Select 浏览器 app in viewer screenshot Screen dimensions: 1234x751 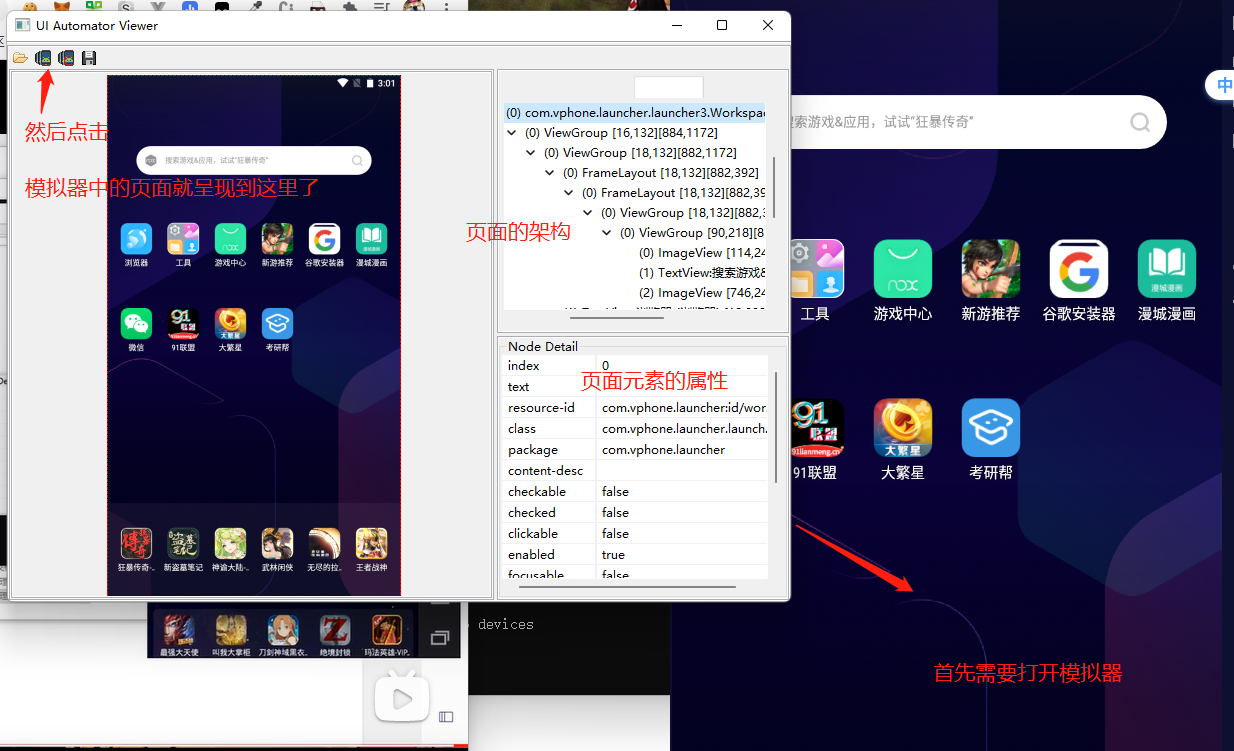[x=136, y=239]
